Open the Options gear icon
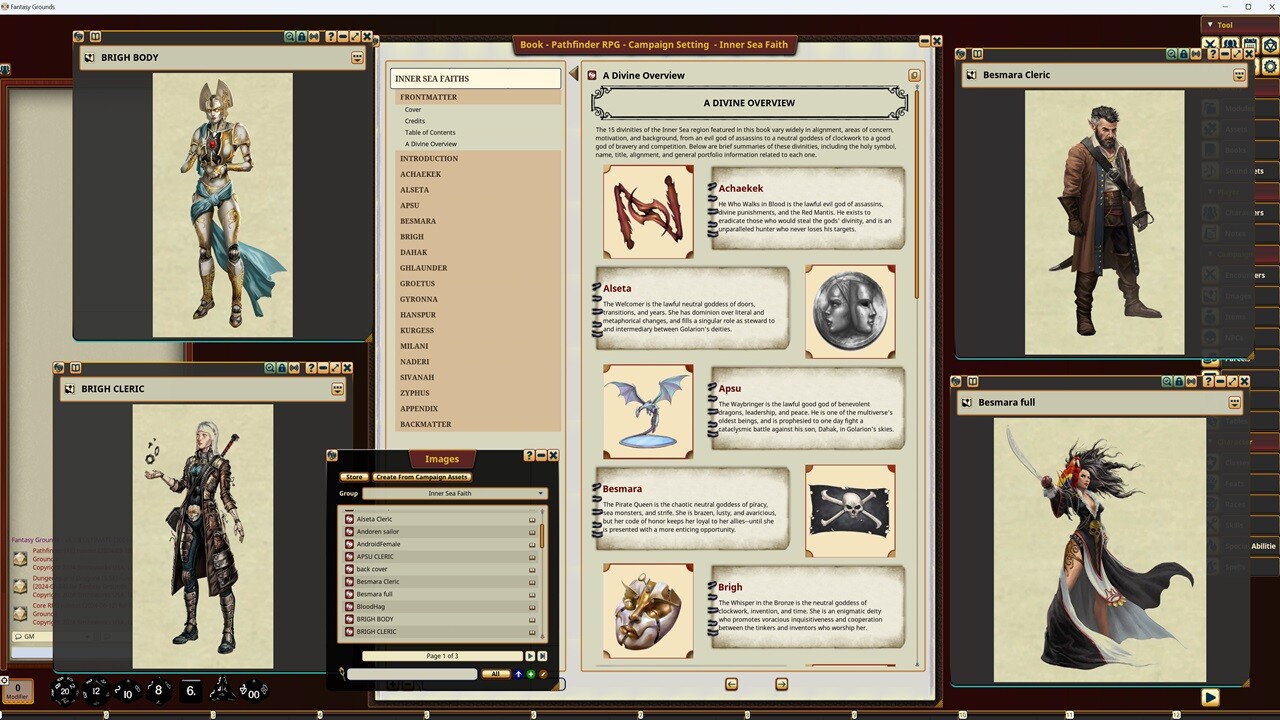1280x720 pixels. coord(1269,65)
